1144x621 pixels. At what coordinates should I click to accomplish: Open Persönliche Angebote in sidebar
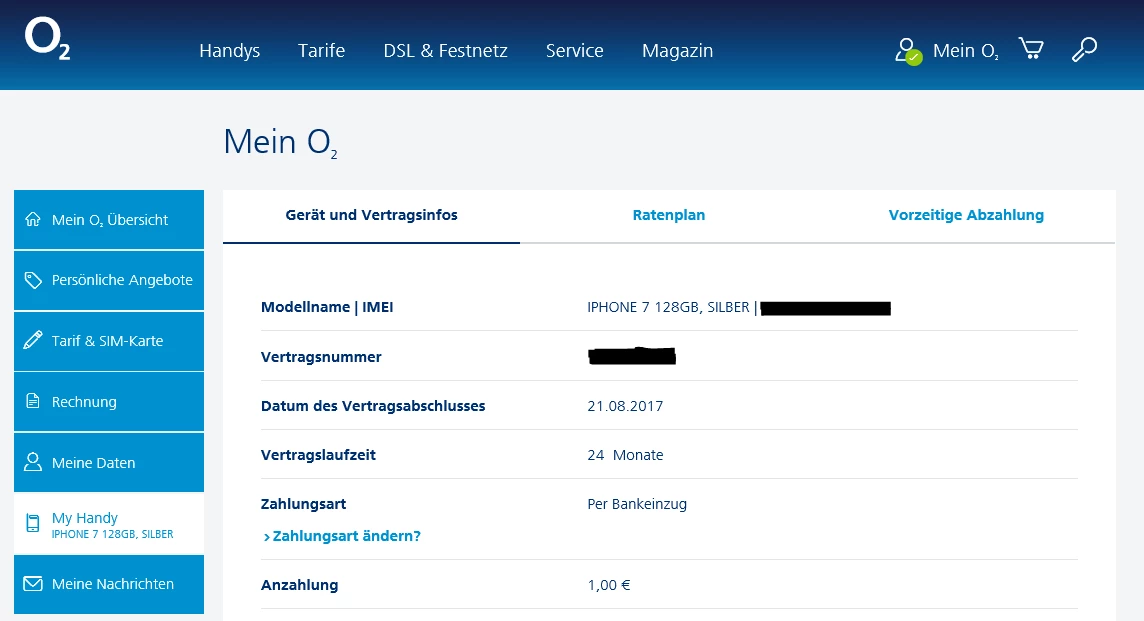click(109, 280)
